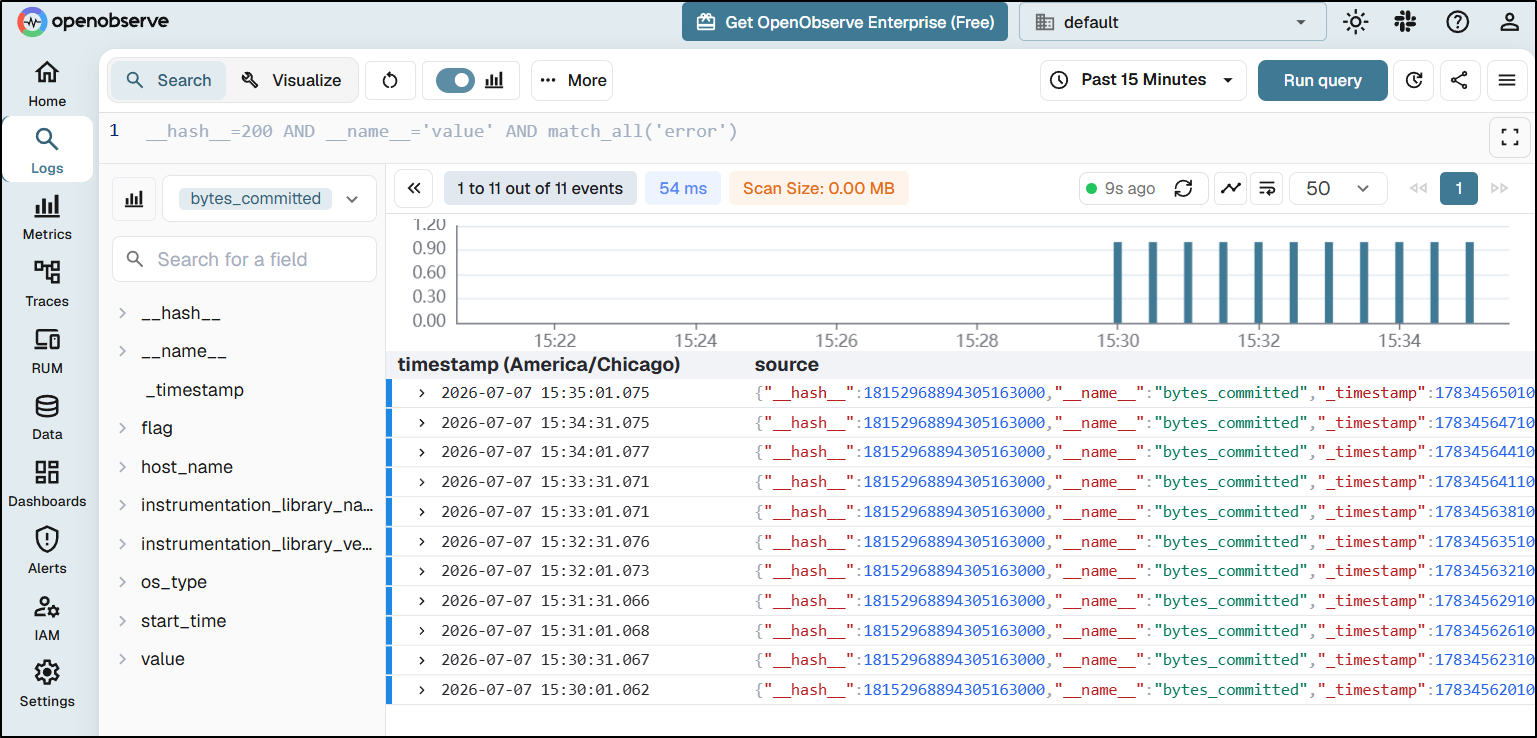
Task: Expand the 15:35:01.075 log row
Action: 422,393
